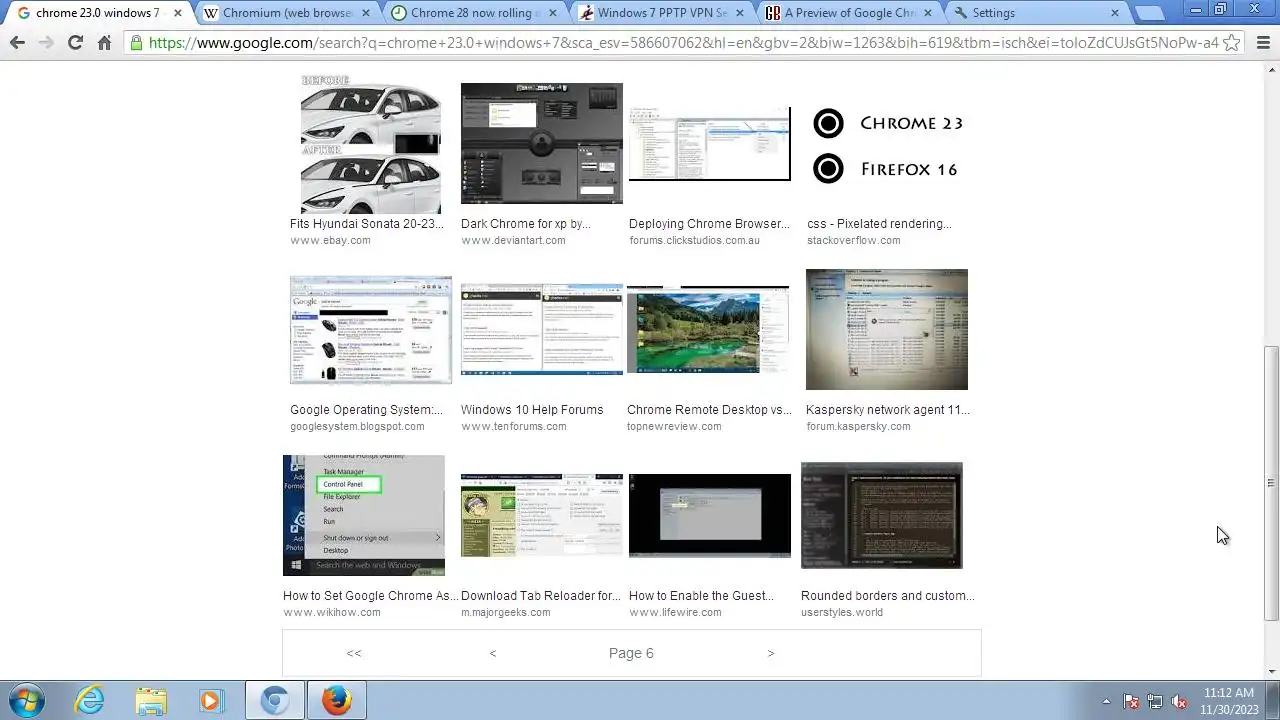Screen dimensions: 1280x720
Task: Bookmark this page with the star icon
Action: pos(1232,43)
